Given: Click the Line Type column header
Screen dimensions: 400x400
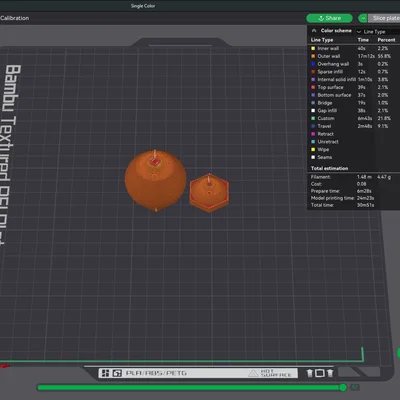Looking at the screenshot, I should pos(322,40).
